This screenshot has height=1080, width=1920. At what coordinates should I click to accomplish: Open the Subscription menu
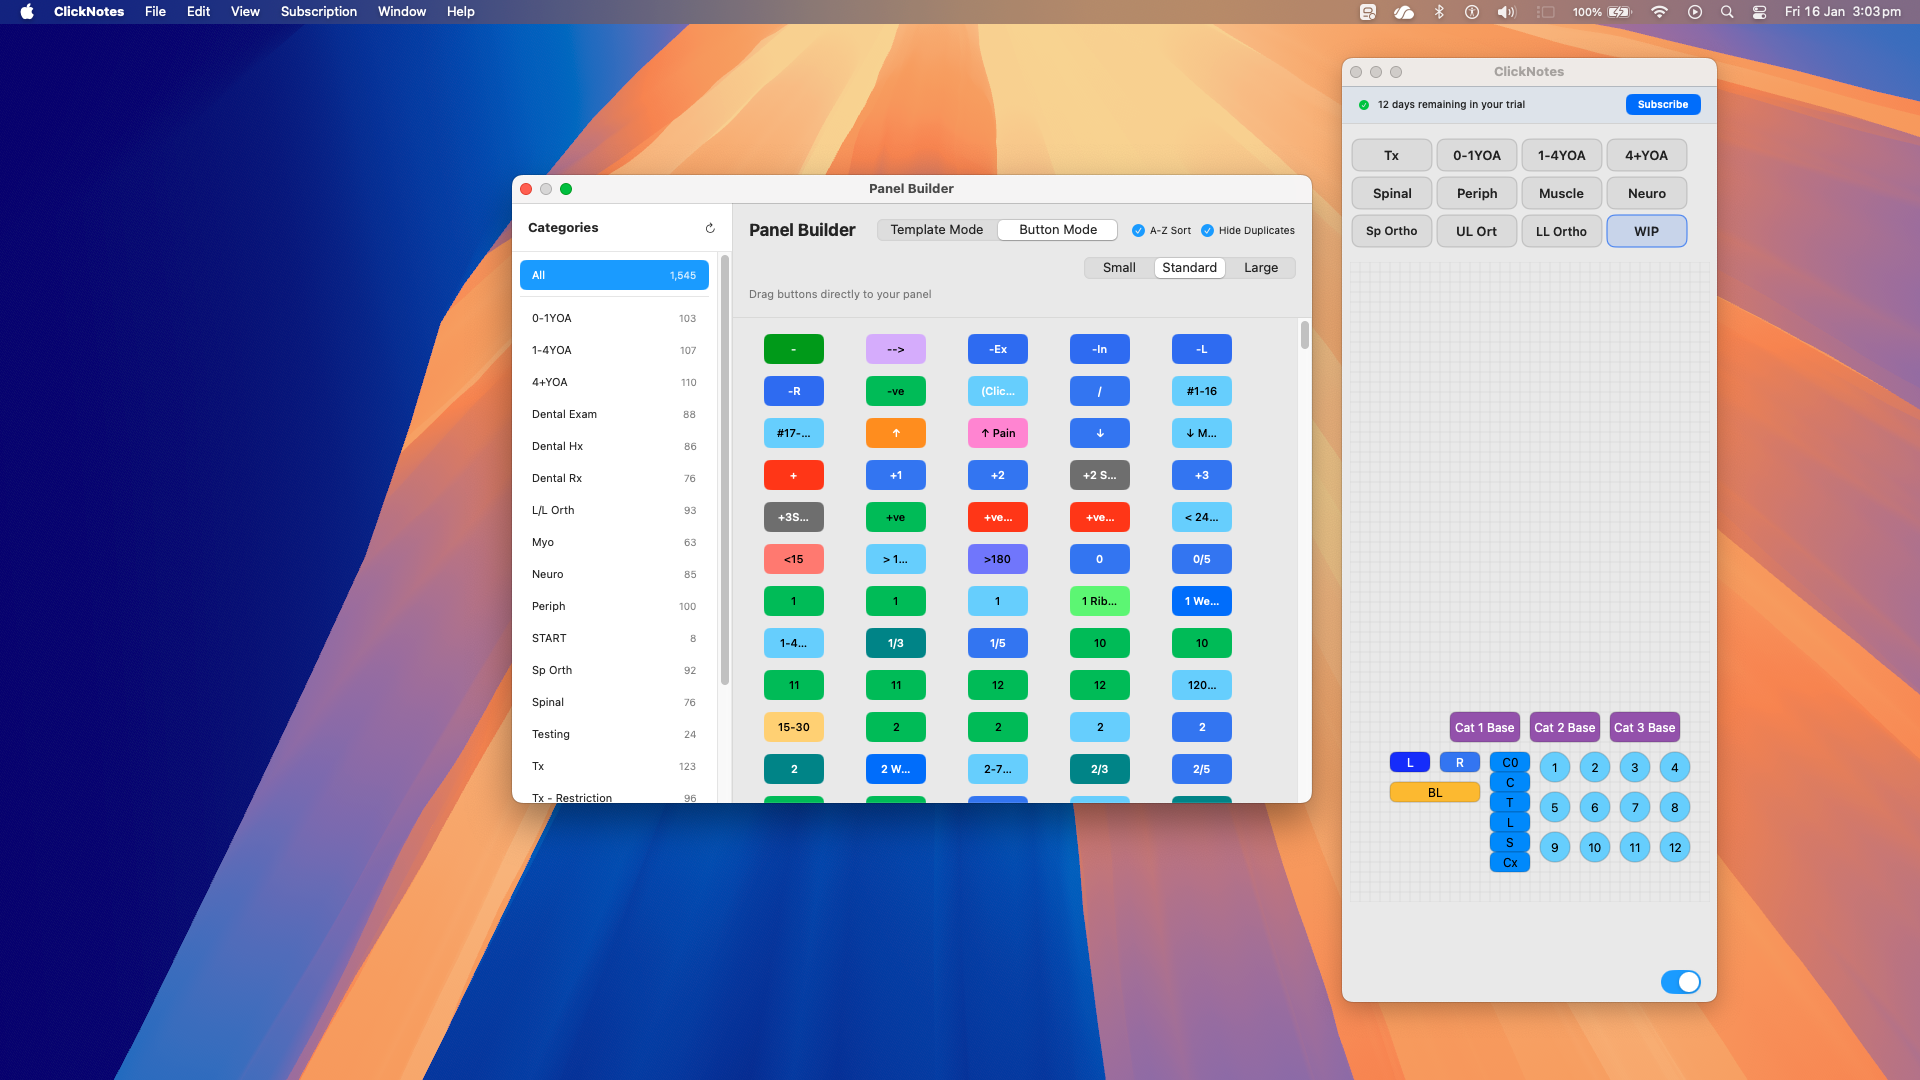coord(319,12)
